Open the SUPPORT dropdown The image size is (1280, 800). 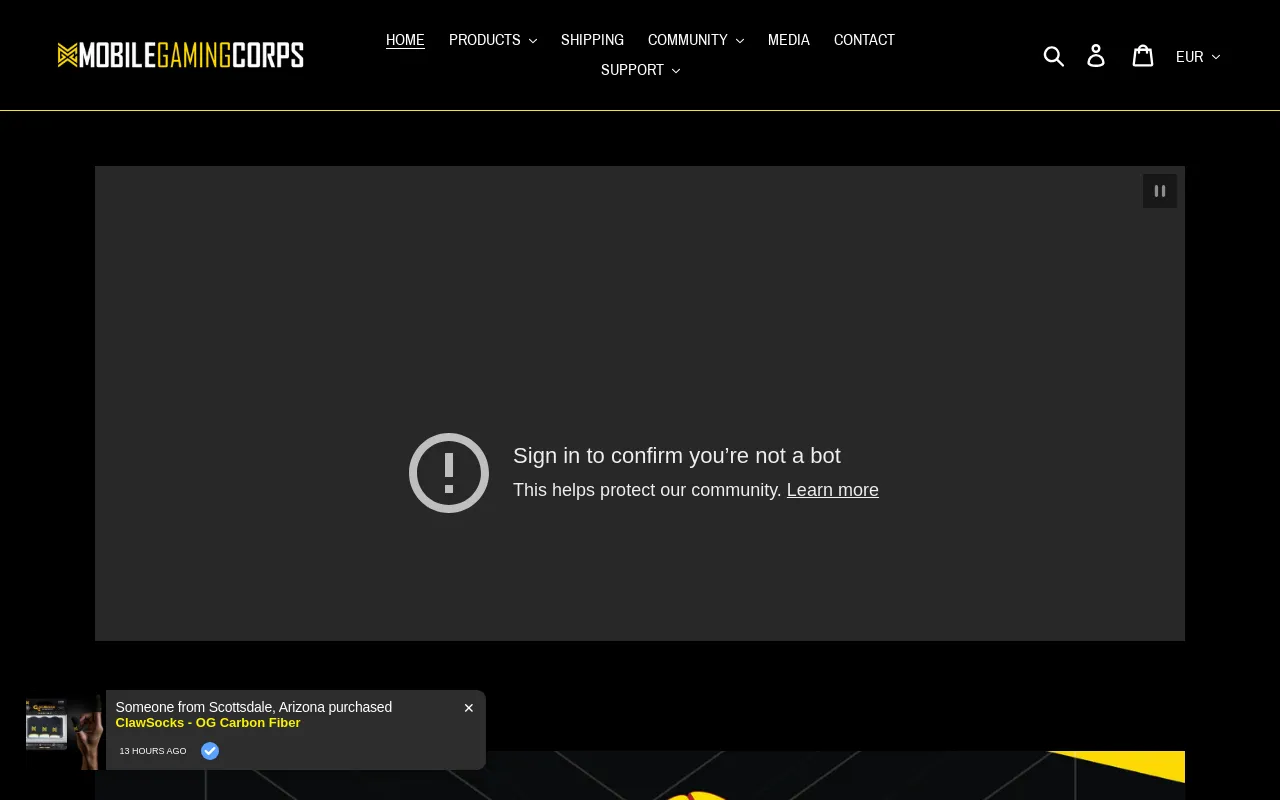pos(640,70)
